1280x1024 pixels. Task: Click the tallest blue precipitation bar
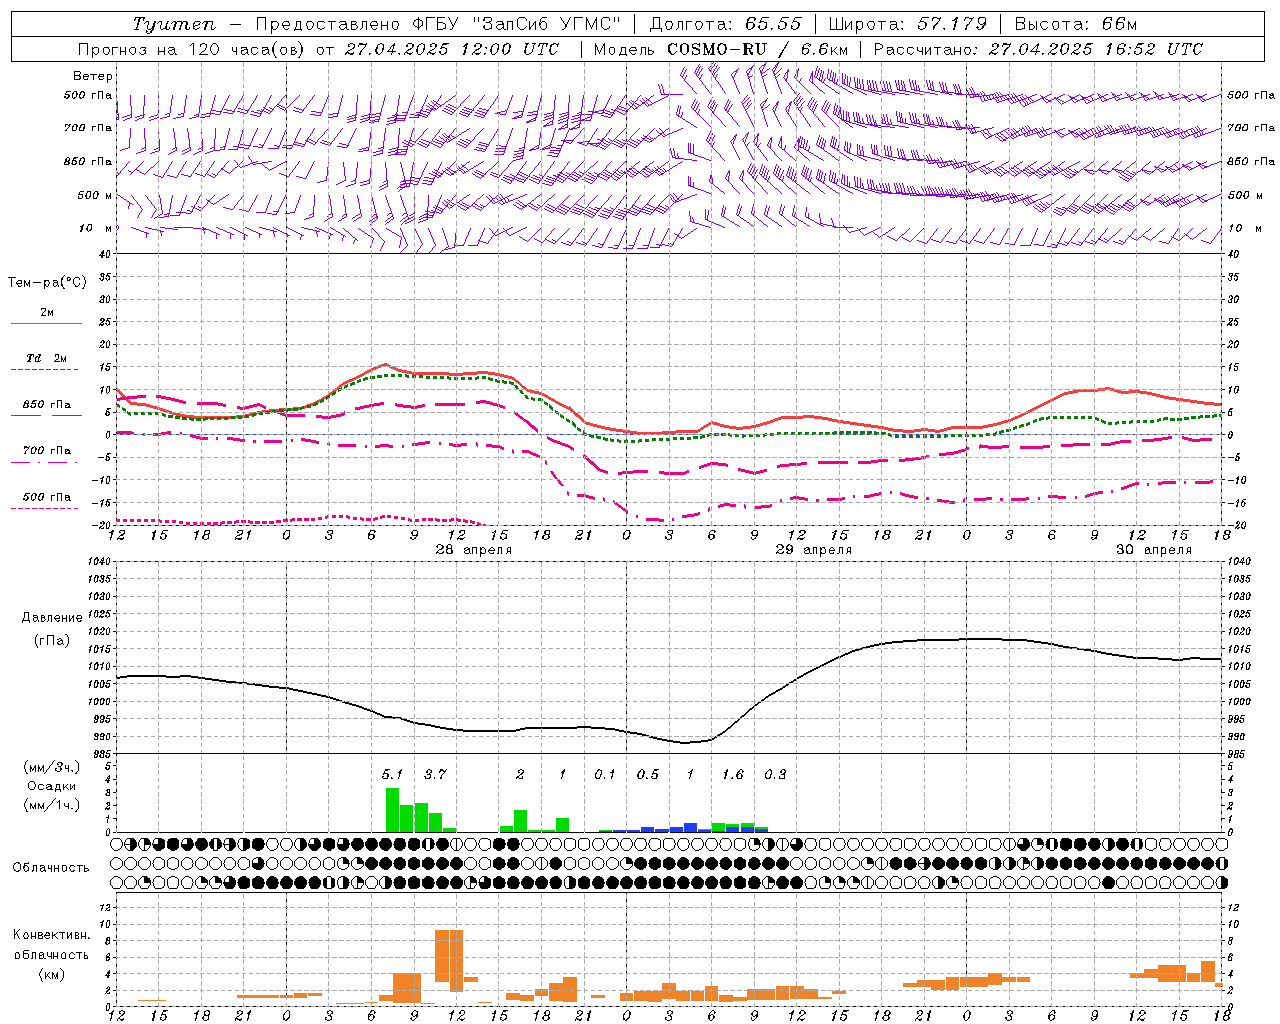691,828
